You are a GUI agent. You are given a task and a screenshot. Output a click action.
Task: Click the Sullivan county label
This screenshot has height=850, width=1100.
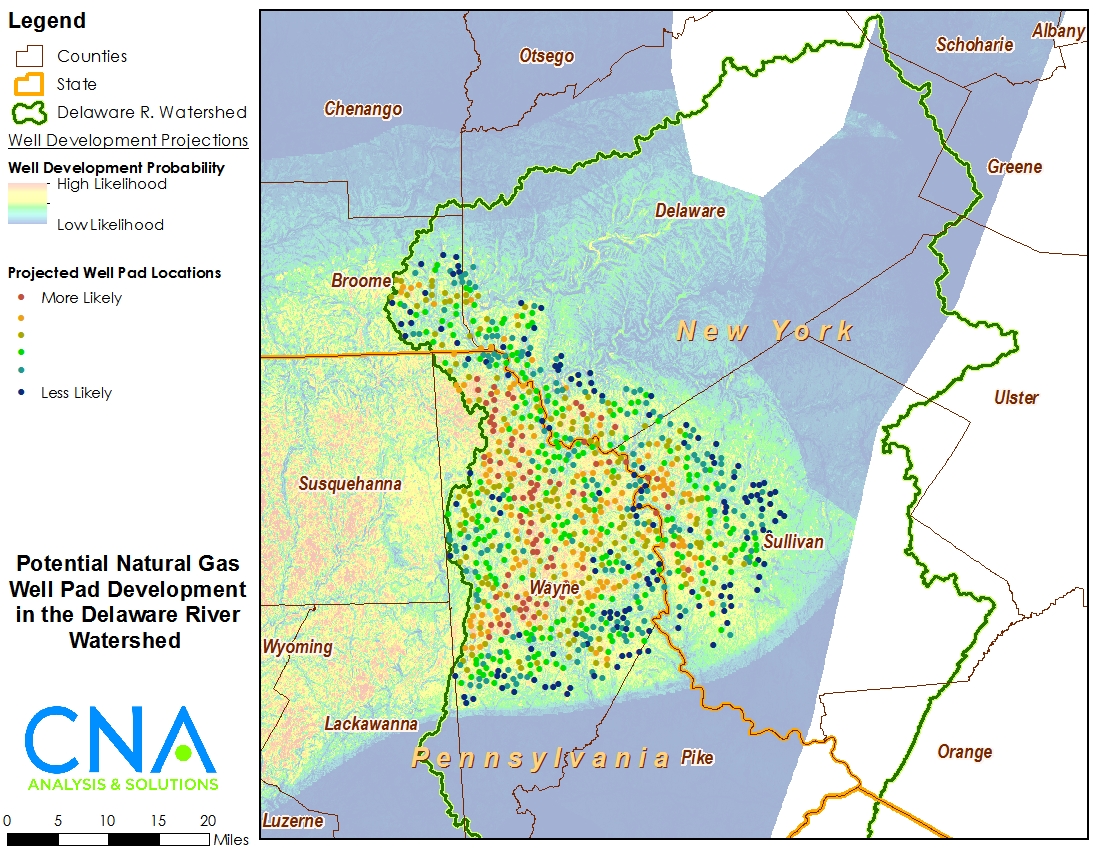(793, 541)
